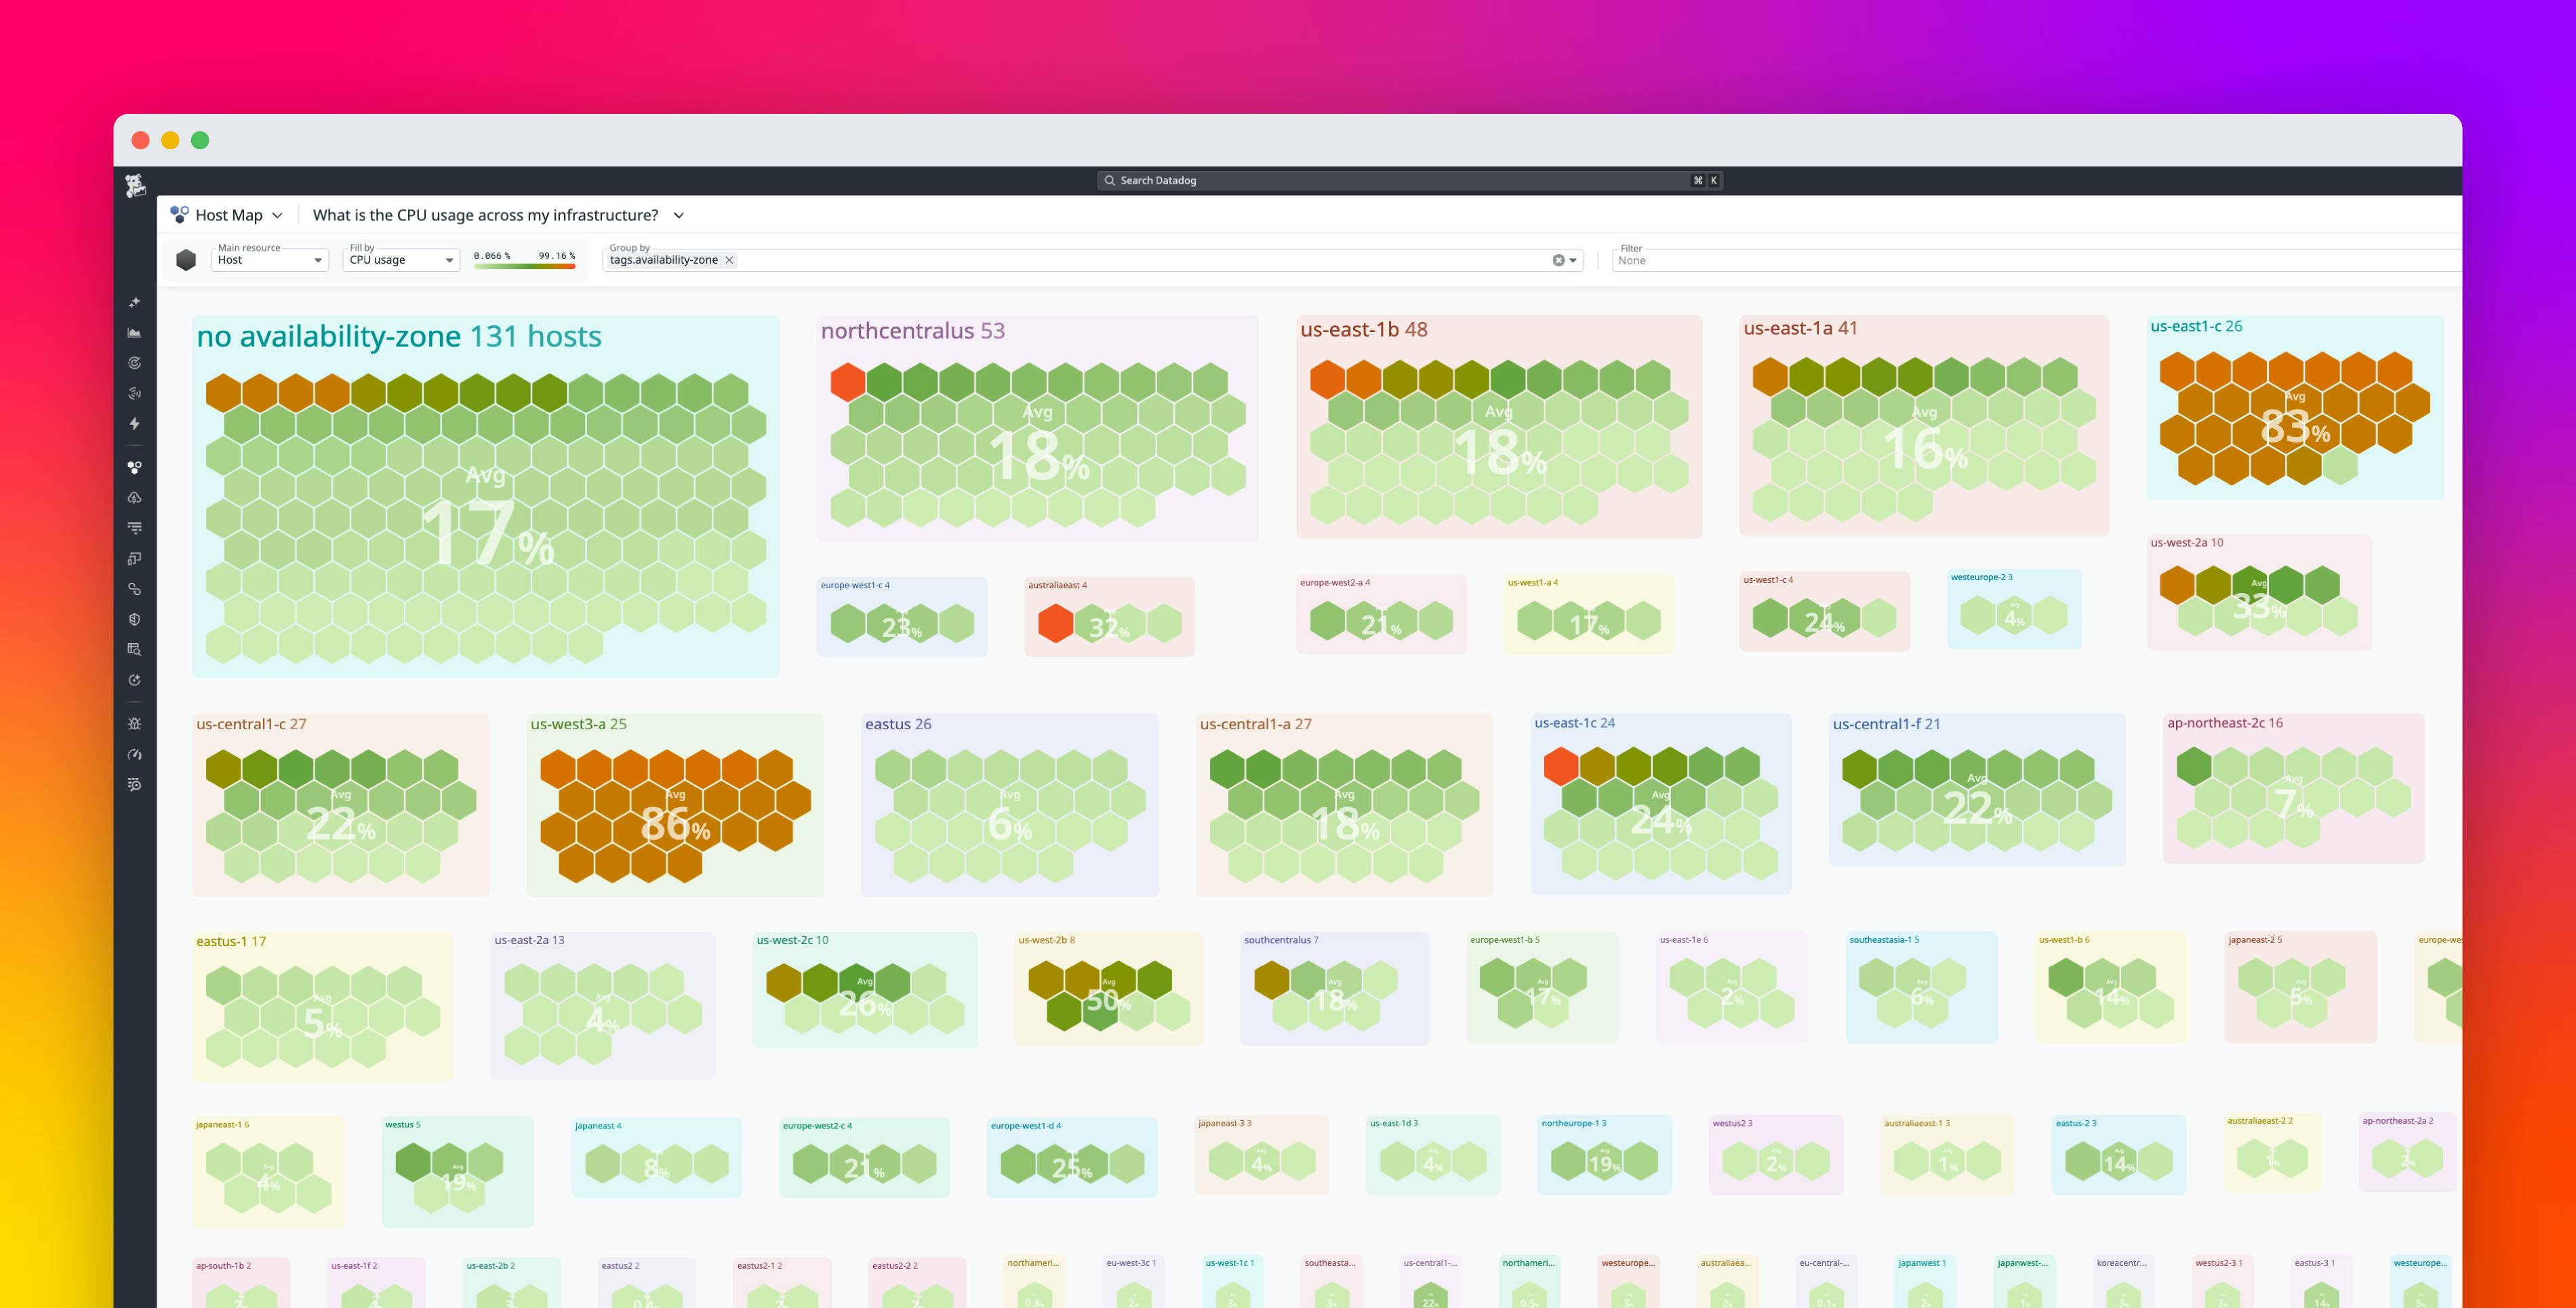Open the sparkle AI icon in sidebar
Image resolution: width=2576 pixels, height=1308 pixels.
[x=135, y=302]
